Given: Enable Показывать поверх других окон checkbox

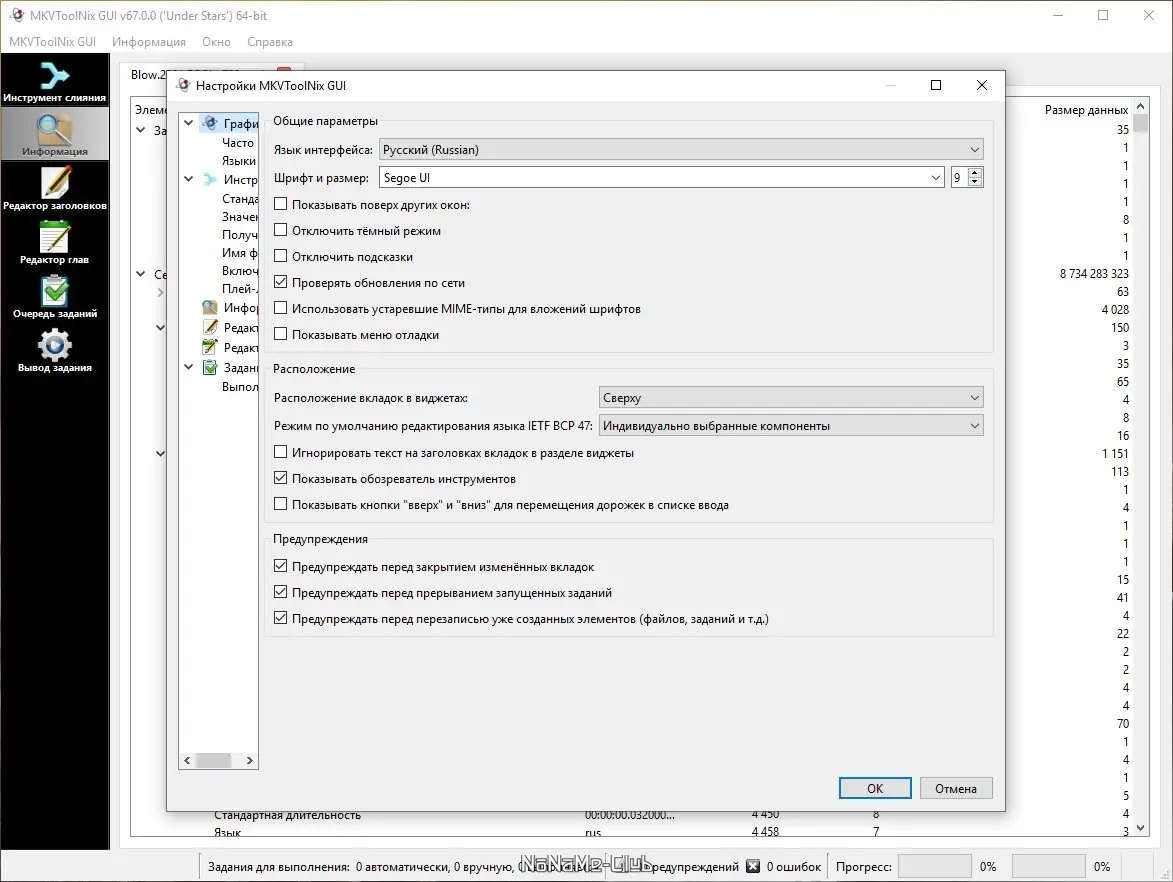Looking at the screenshot, I should (281, 204).
